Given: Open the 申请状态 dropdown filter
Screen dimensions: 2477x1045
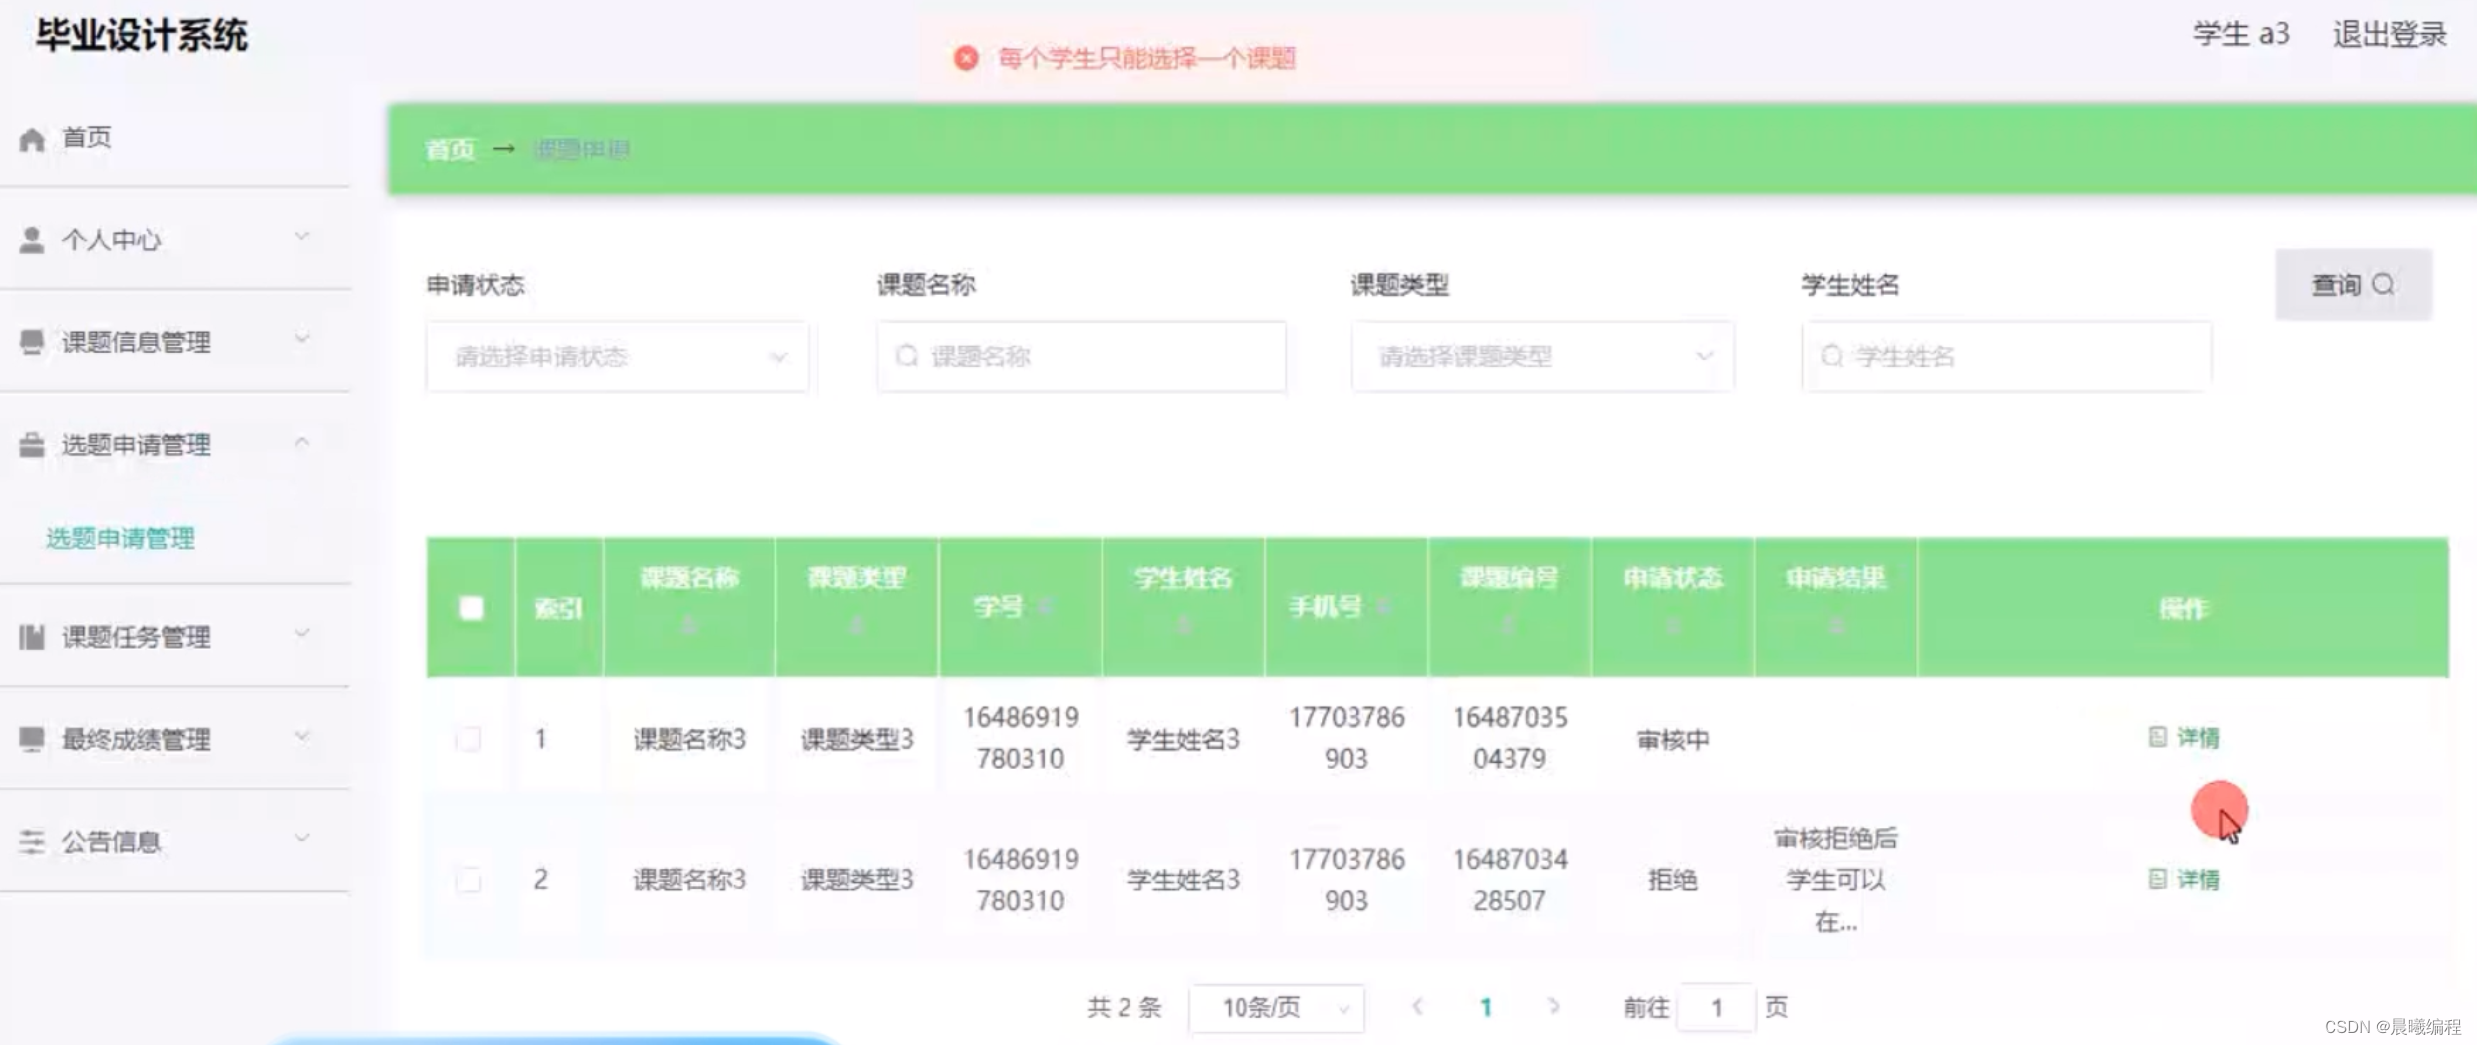Looking at the screenshot, I should 617,356.
